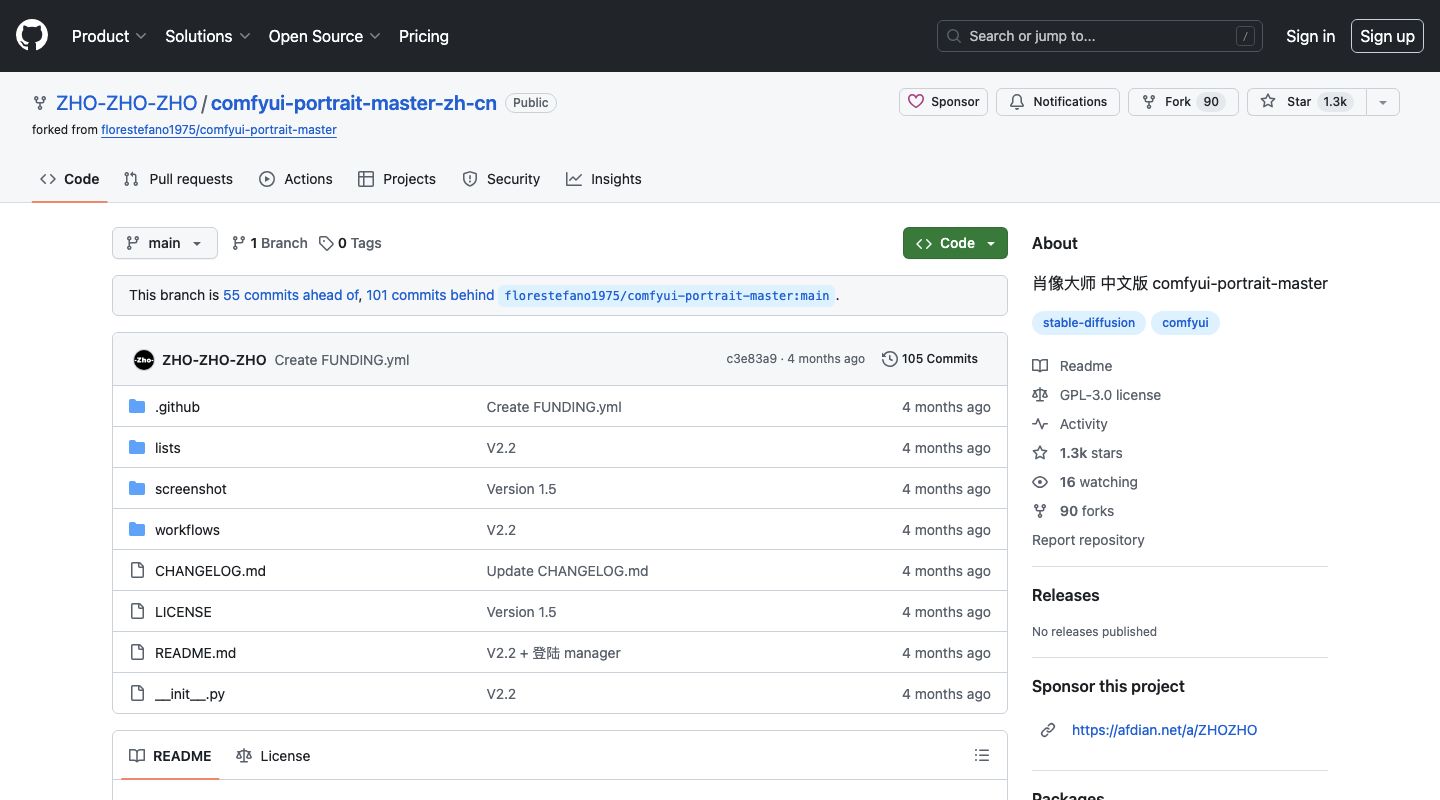Open the ZHO-ZHO-ZHO owner link
Image resolution: width=1440 pixels, height=800 pixels.
tap(127, 102)
